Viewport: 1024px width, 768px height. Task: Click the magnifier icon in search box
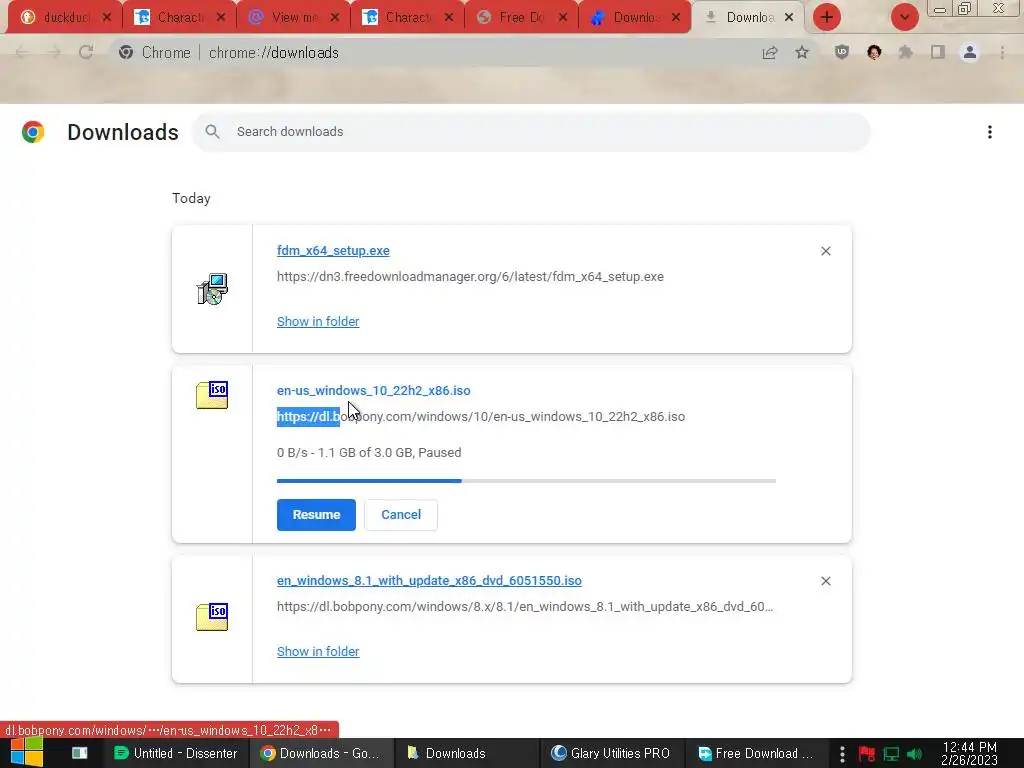tap(212, 132)
